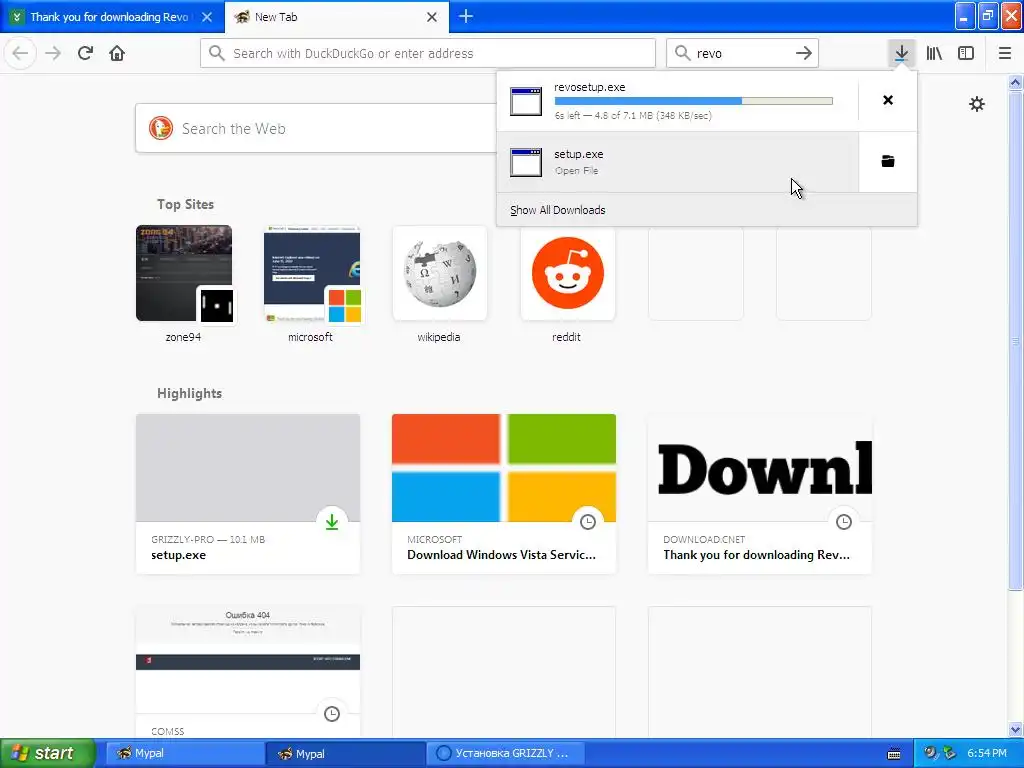
Task: Collapse the Top Sites section header
Action: pyautogui.click(x=185, y=204)
